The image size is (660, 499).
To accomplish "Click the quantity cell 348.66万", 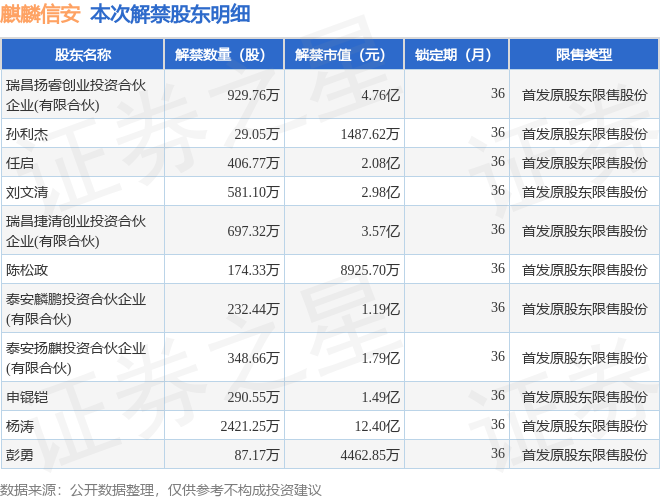I will (253, 358).
